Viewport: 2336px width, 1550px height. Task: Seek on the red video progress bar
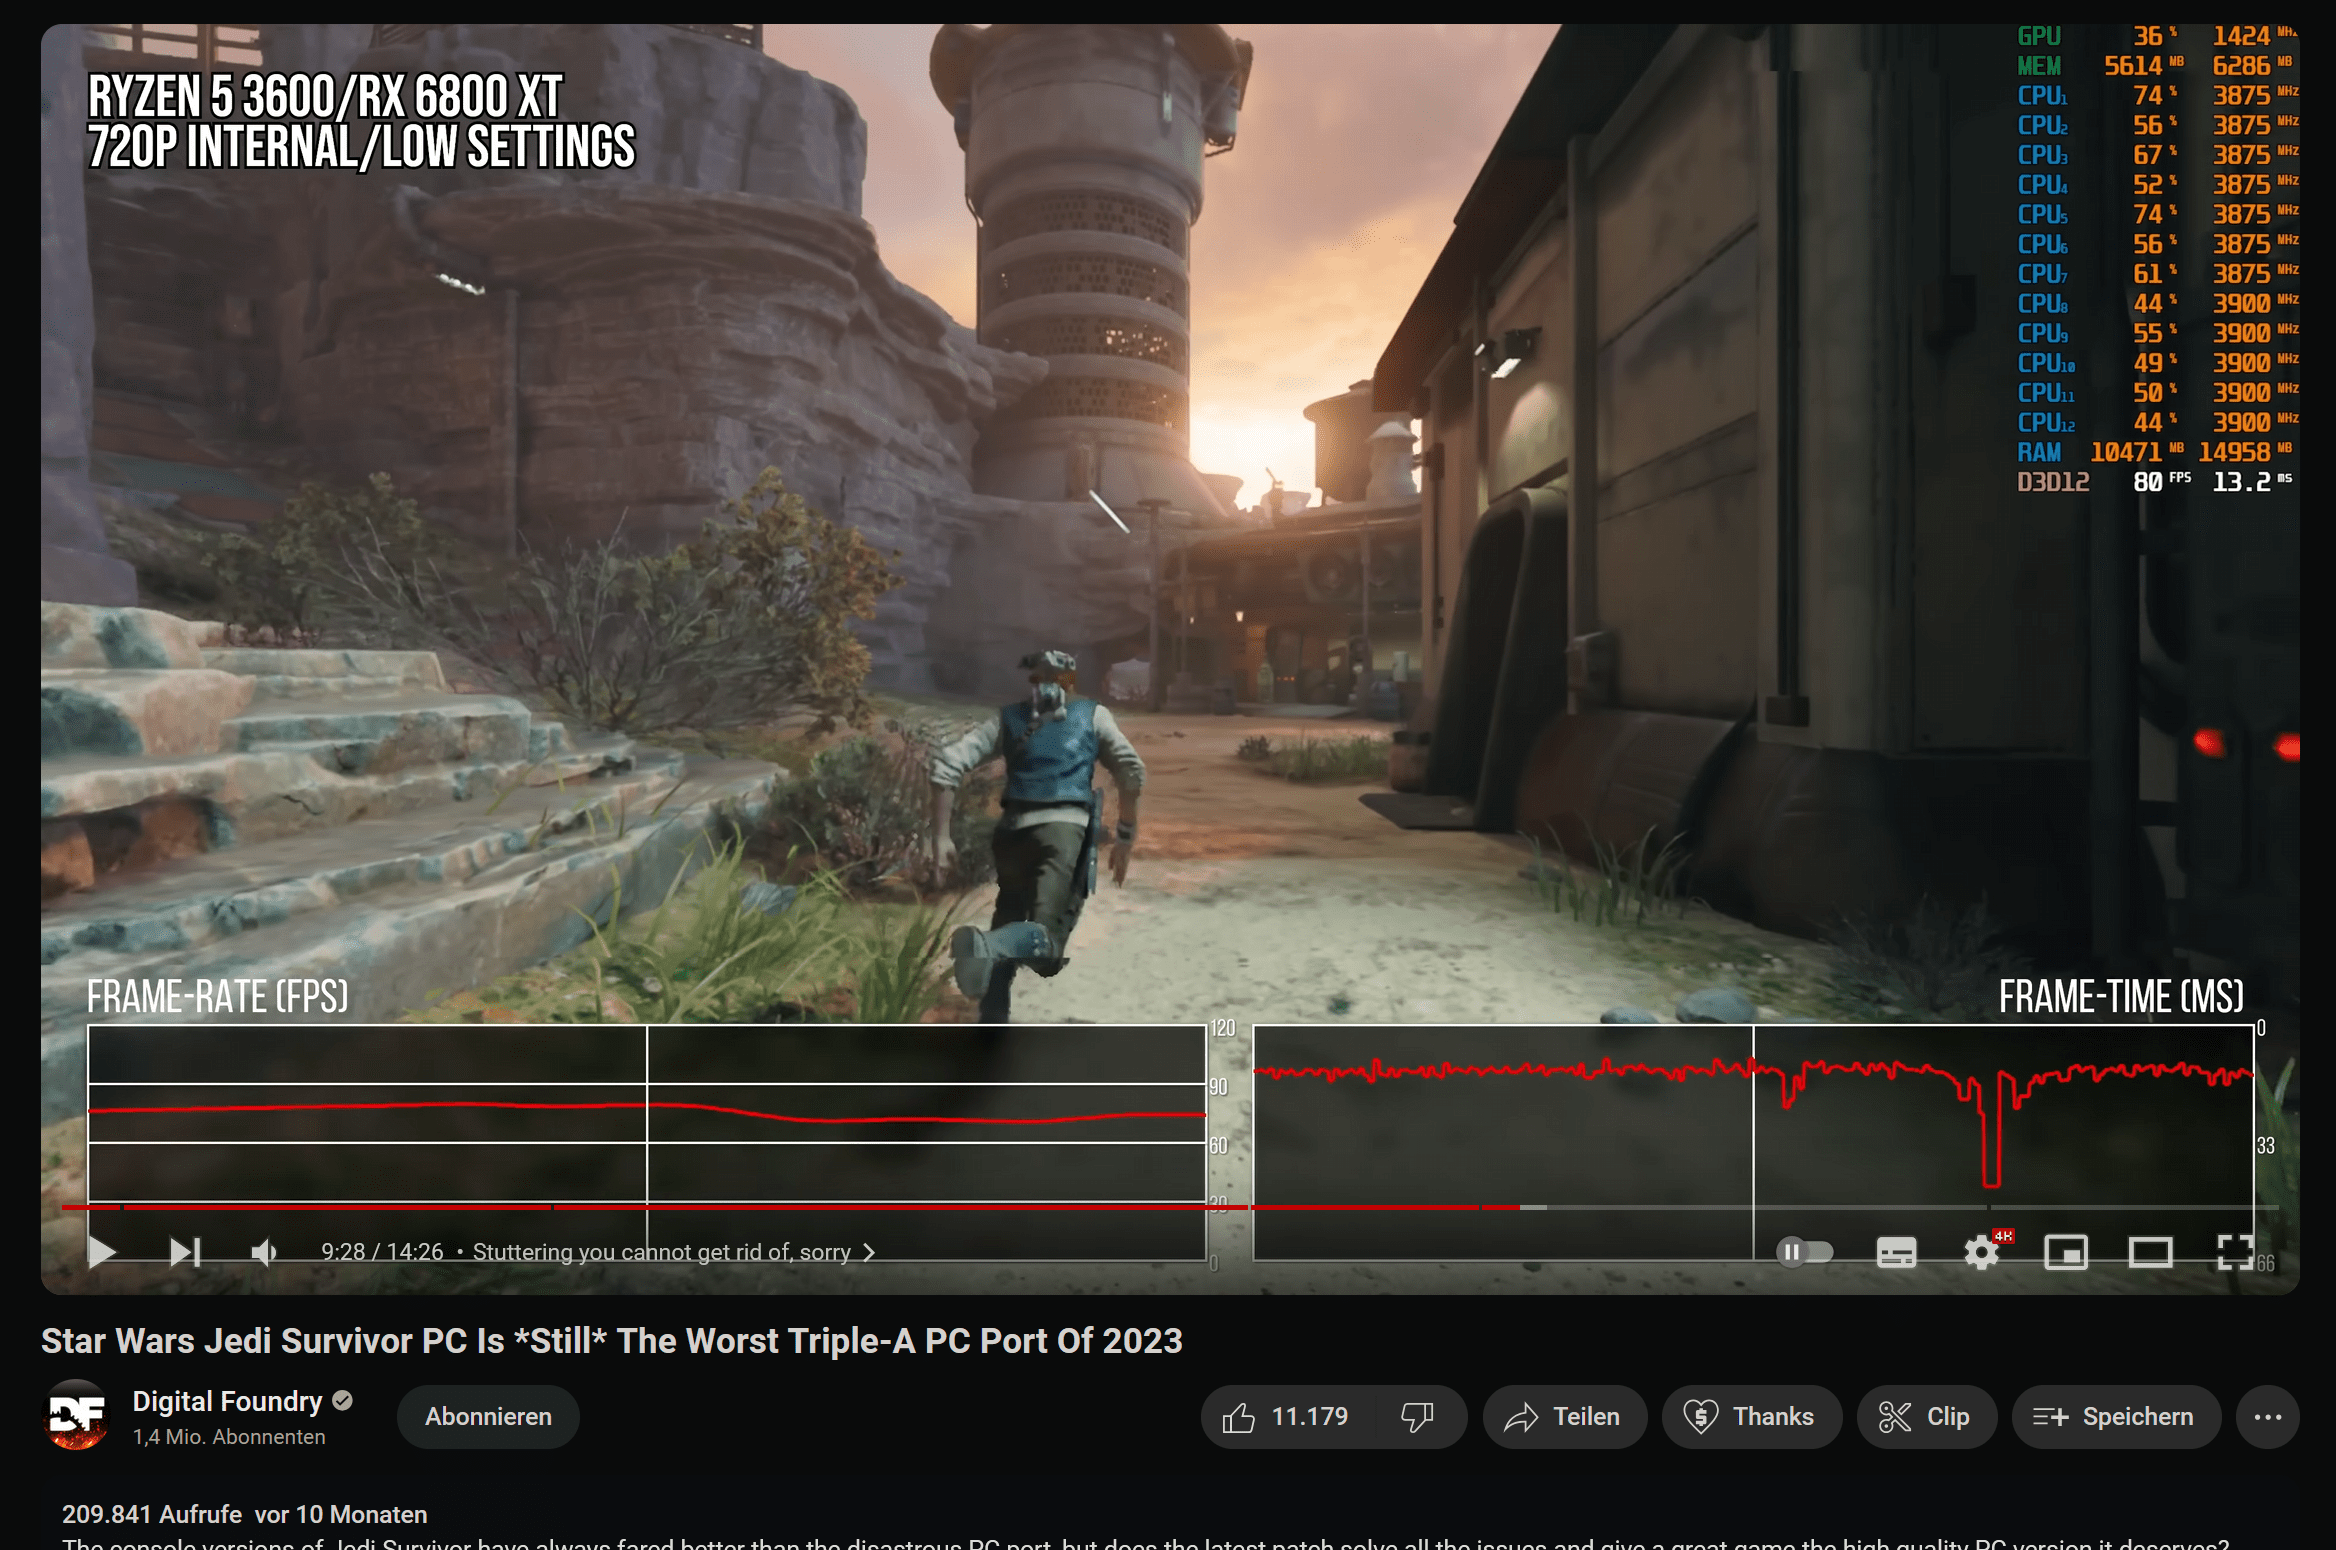[x=1170, y=1207]
